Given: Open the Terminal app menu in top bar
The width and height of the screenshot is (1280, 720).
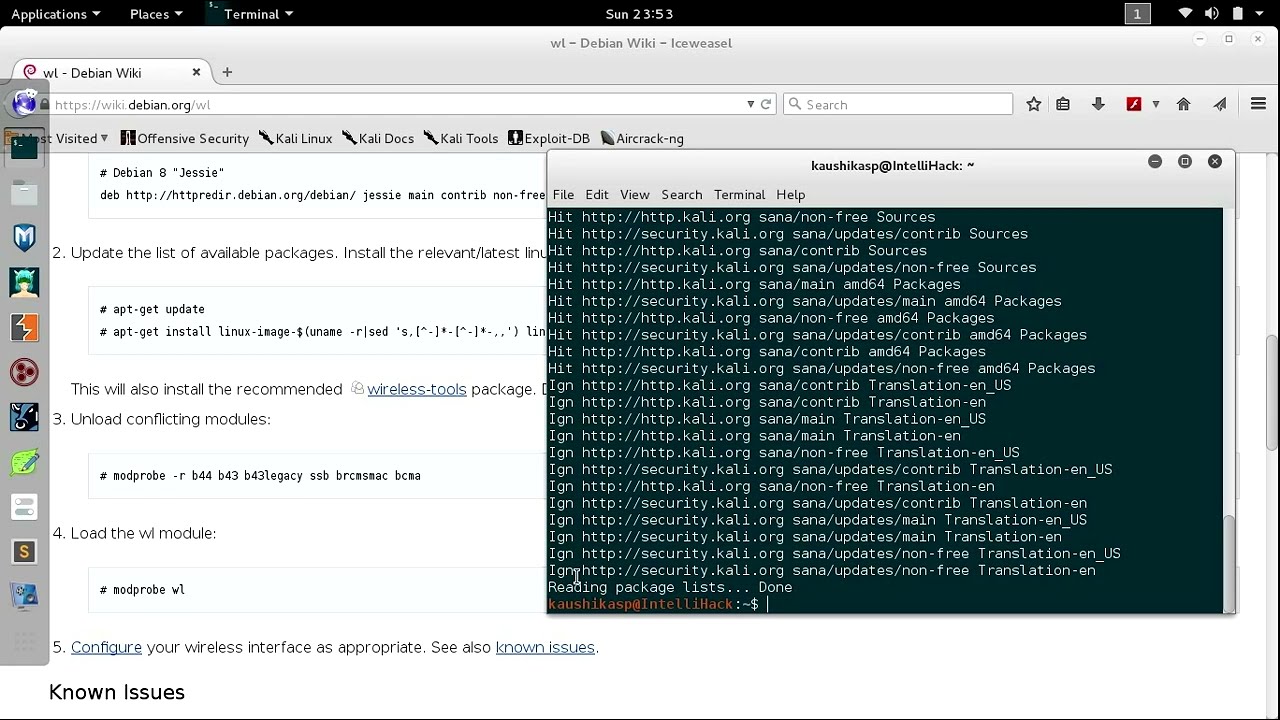Looking at the screenshot, I should [x=250, y=14].
